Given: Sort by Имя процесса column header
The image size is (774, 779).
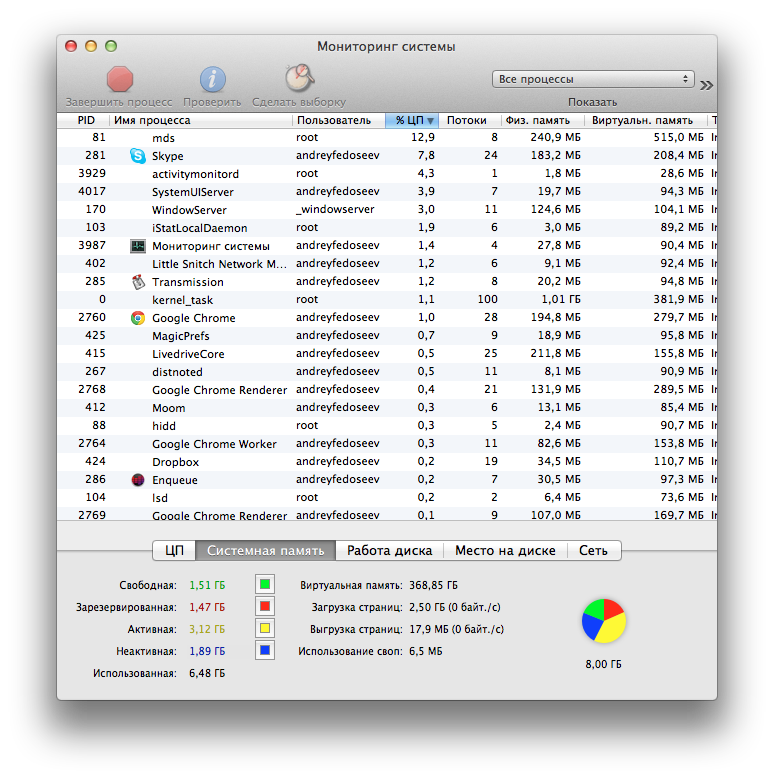Looking at the screenshot, I should tap(201, 120).
